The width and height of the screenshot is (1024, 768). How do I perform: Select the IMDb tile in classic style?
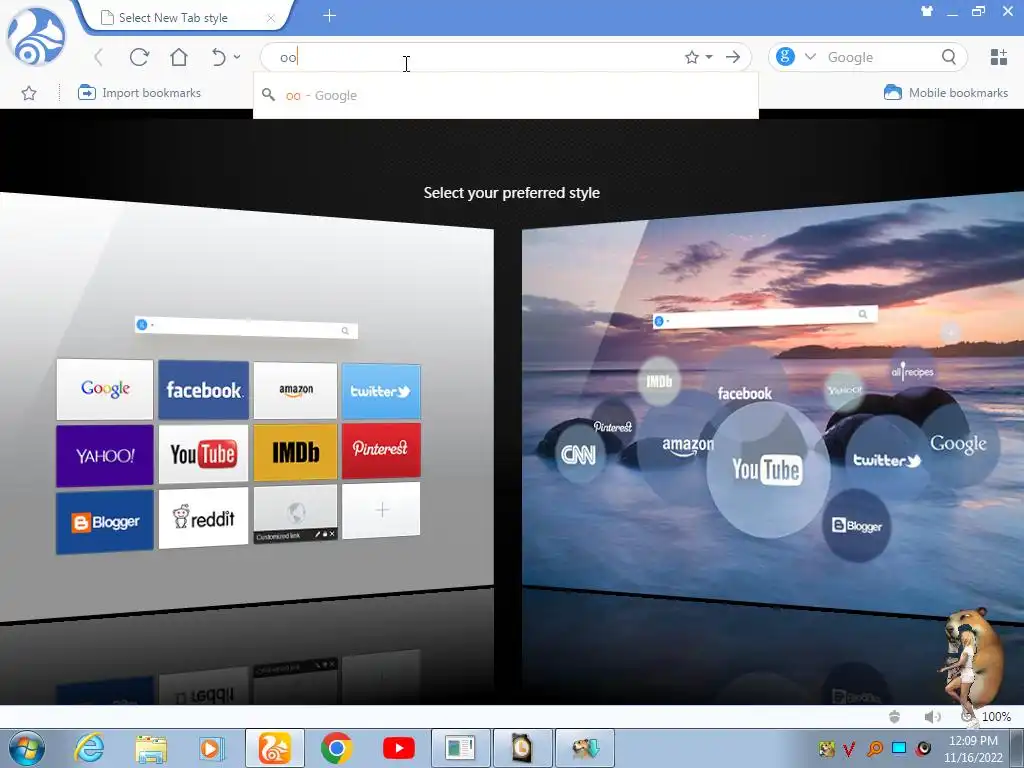tap(295, 452)
